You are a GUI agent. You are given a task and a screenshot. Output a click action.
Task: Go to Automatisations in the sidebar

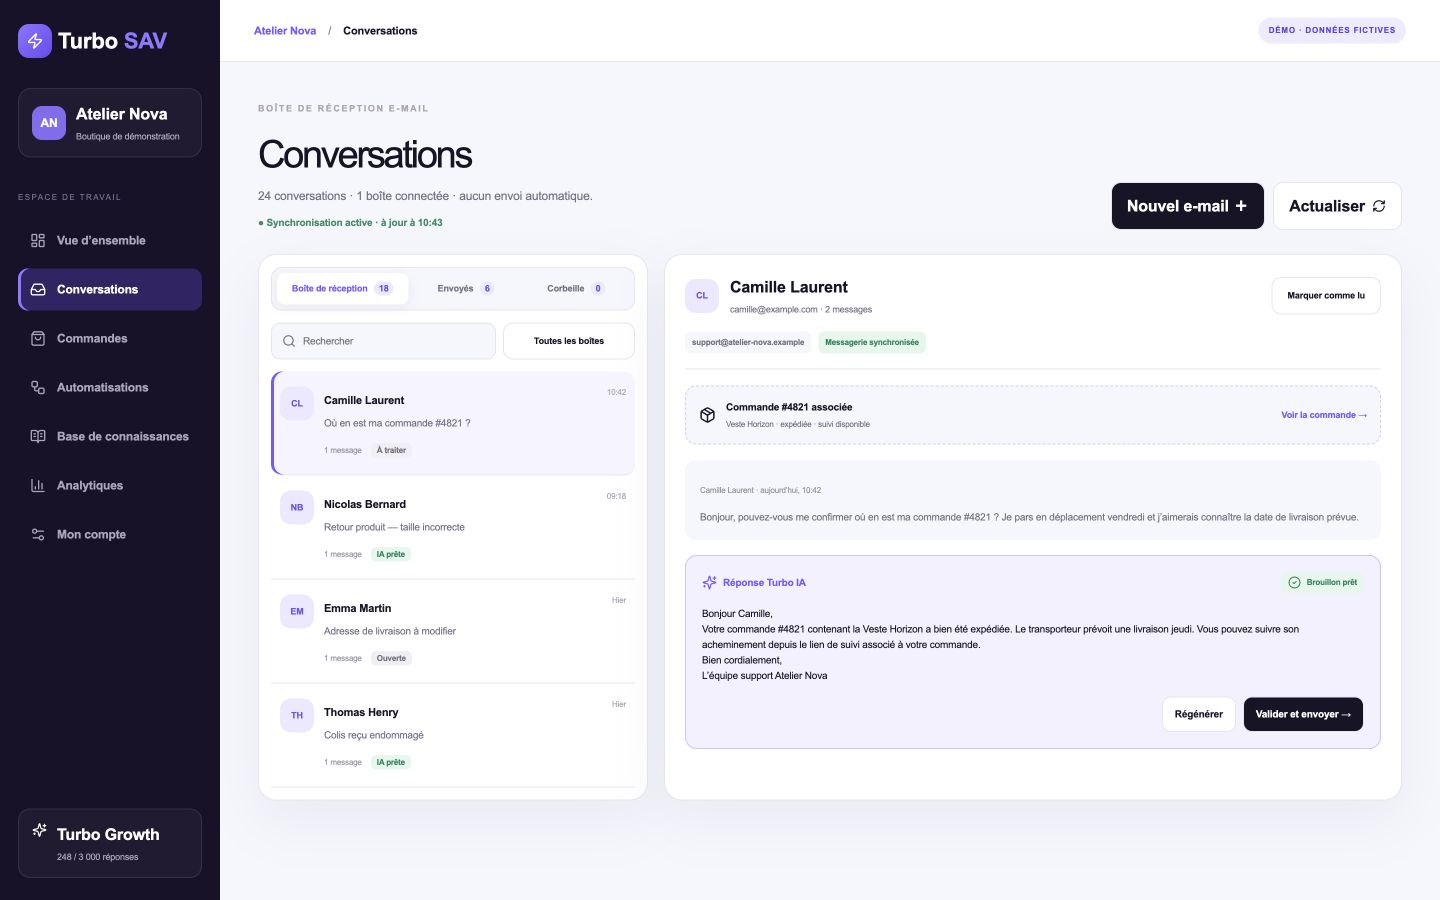click(110, 387)
